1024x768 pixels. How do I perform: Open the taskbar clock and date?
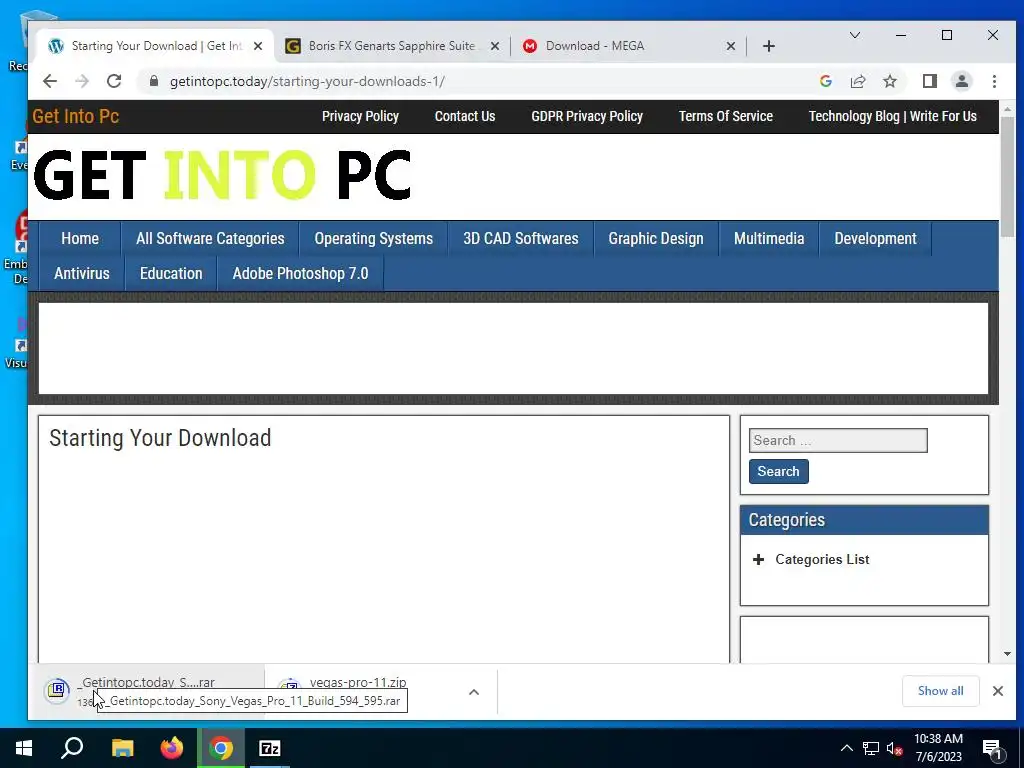(x=938, y=748)
